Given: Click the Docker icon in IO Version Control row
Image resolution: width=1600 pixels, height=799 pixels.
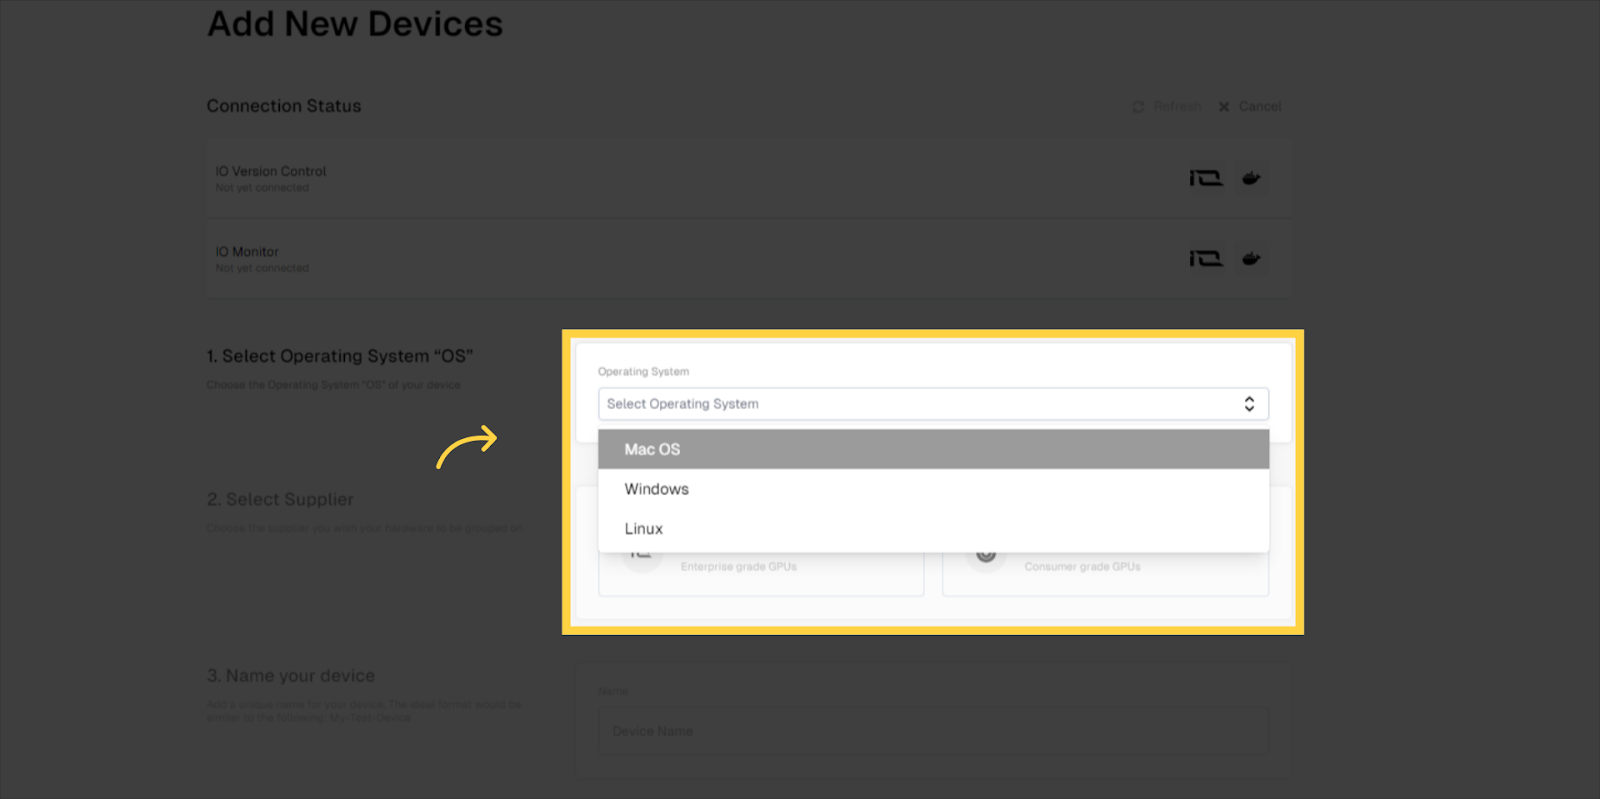Looking at the screenshot, I should [1251, 178].
